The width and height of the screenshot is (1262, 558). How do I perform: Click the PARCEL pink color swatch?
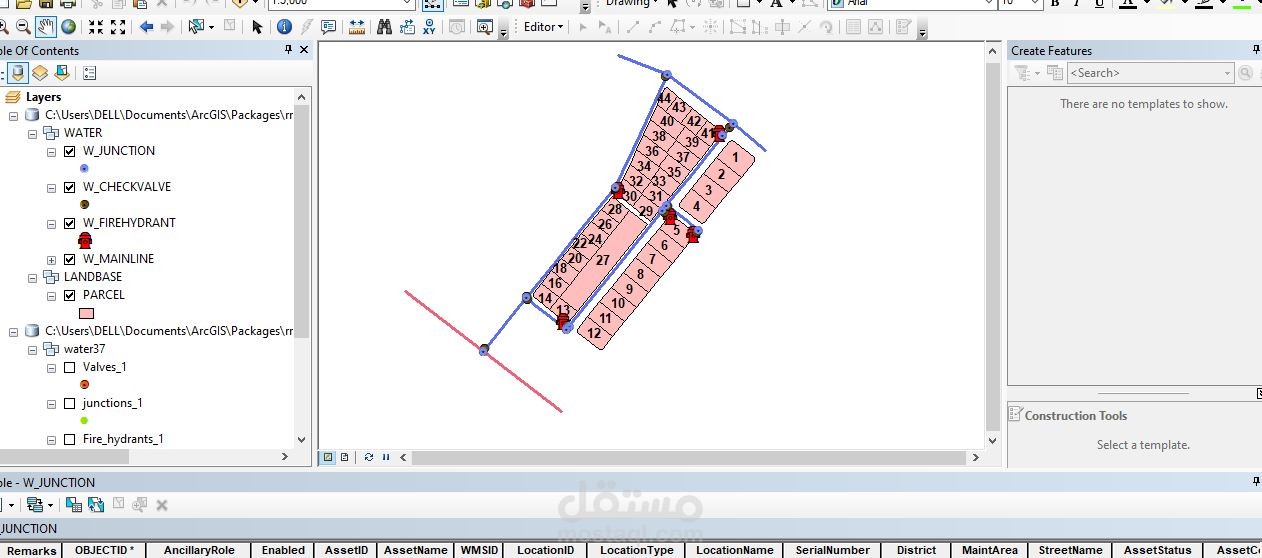tap(86, 313)
